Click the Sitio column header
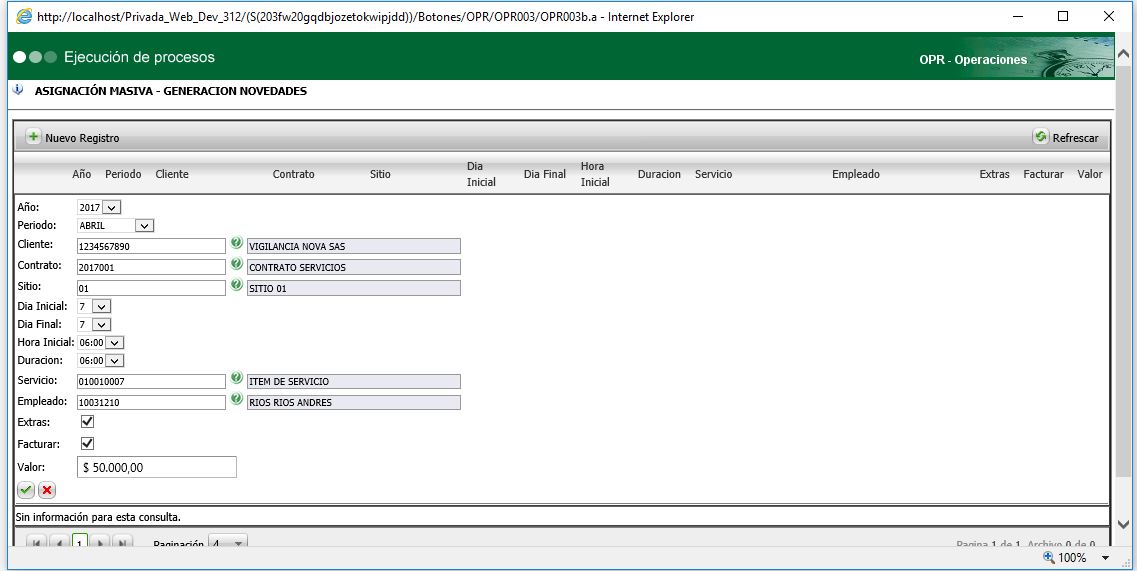Screen dimensions: 1137x571 pyautogui.click(x=380, y=174)
